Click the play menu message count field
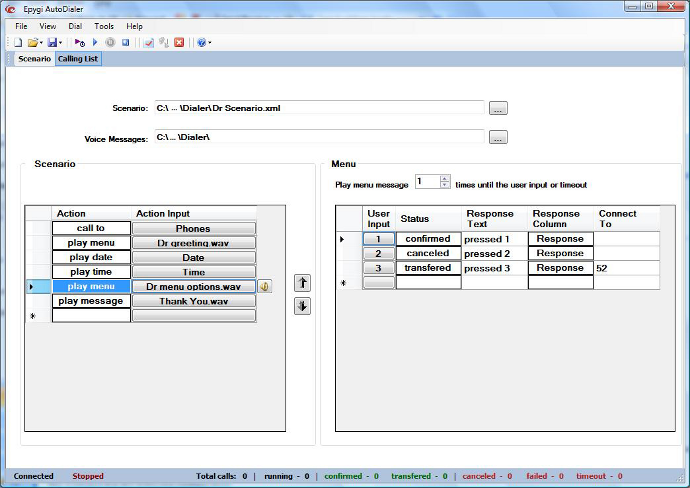Viewport: 690px width, 488px height. 428,181
